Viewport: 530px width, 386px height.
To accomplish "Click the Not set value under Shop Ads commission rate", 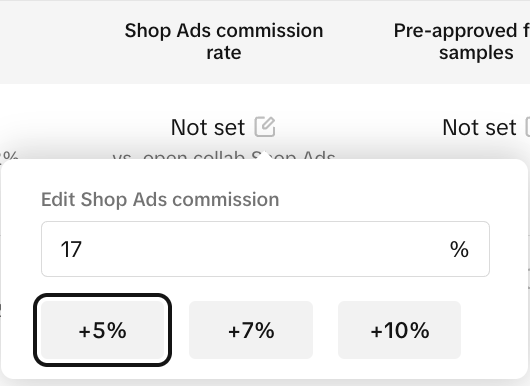I will pos(208,127).
